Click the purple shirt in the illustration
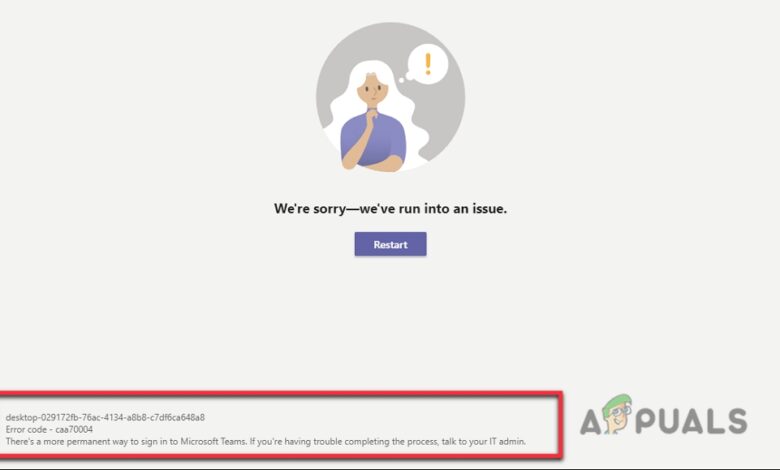Image resolution: width=780 pixels, height=470 pixels. (x=373, y=139)
